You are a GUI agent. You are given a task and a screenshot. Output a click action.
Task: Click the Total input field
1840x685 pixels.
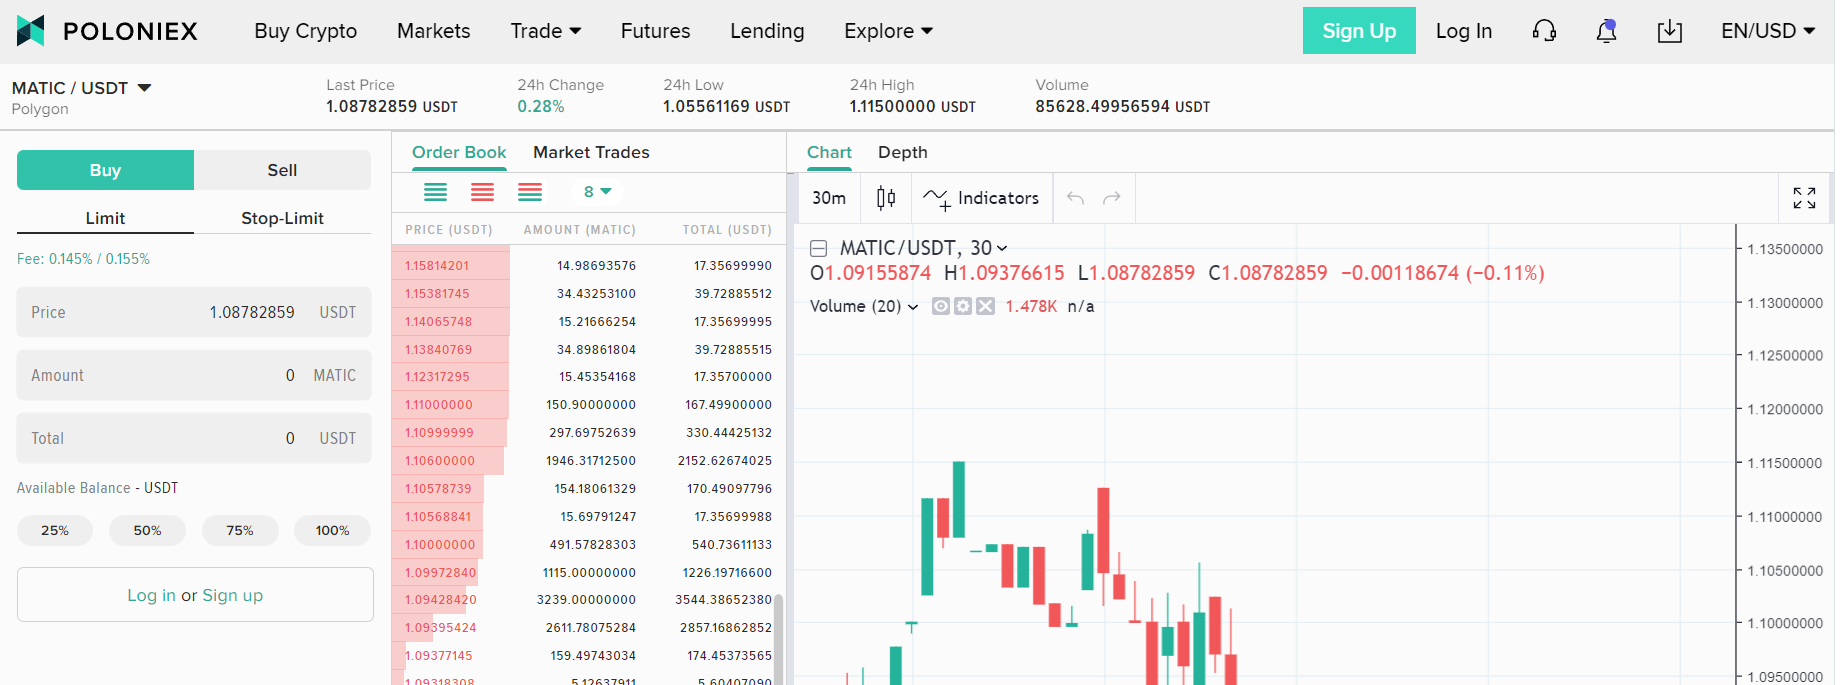[194, 438]
